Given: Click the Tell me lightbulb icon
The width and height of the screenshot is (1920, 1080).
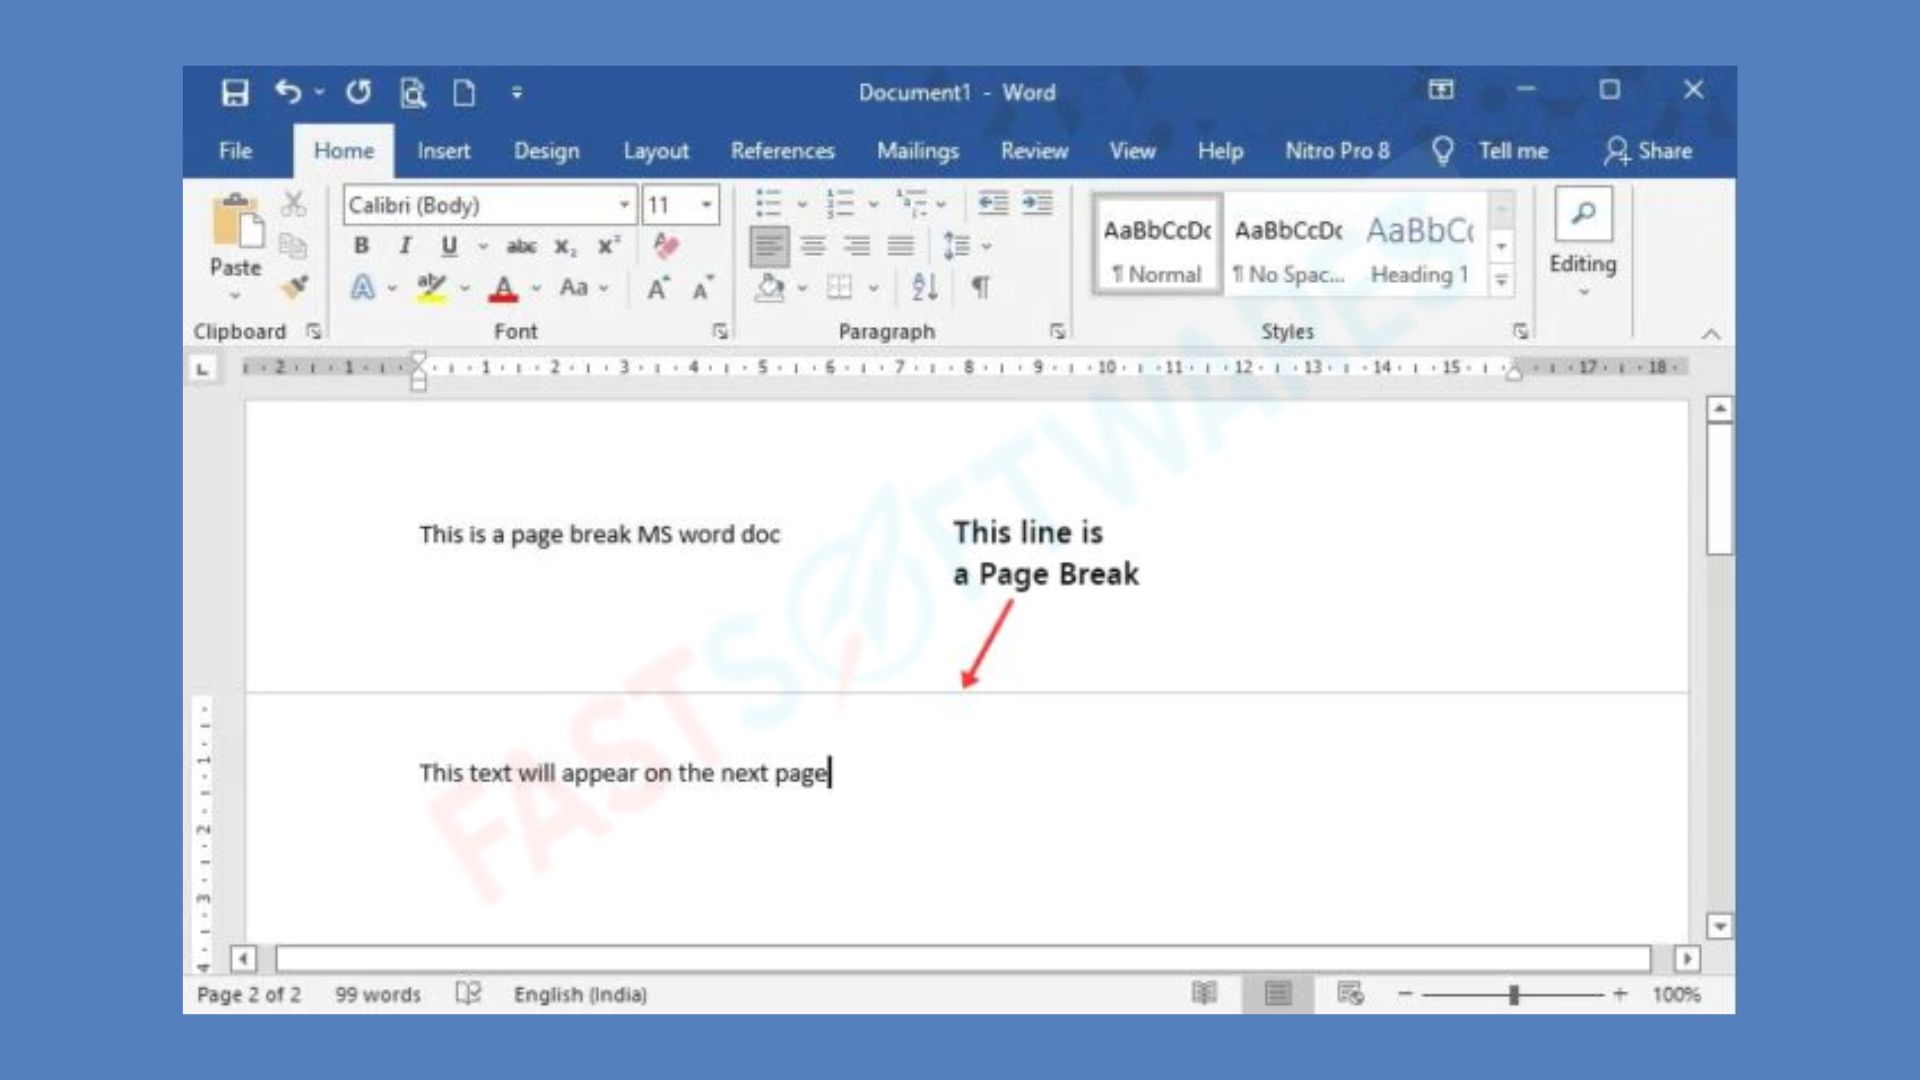Looking at the screenshot, I should [1442, 151].
